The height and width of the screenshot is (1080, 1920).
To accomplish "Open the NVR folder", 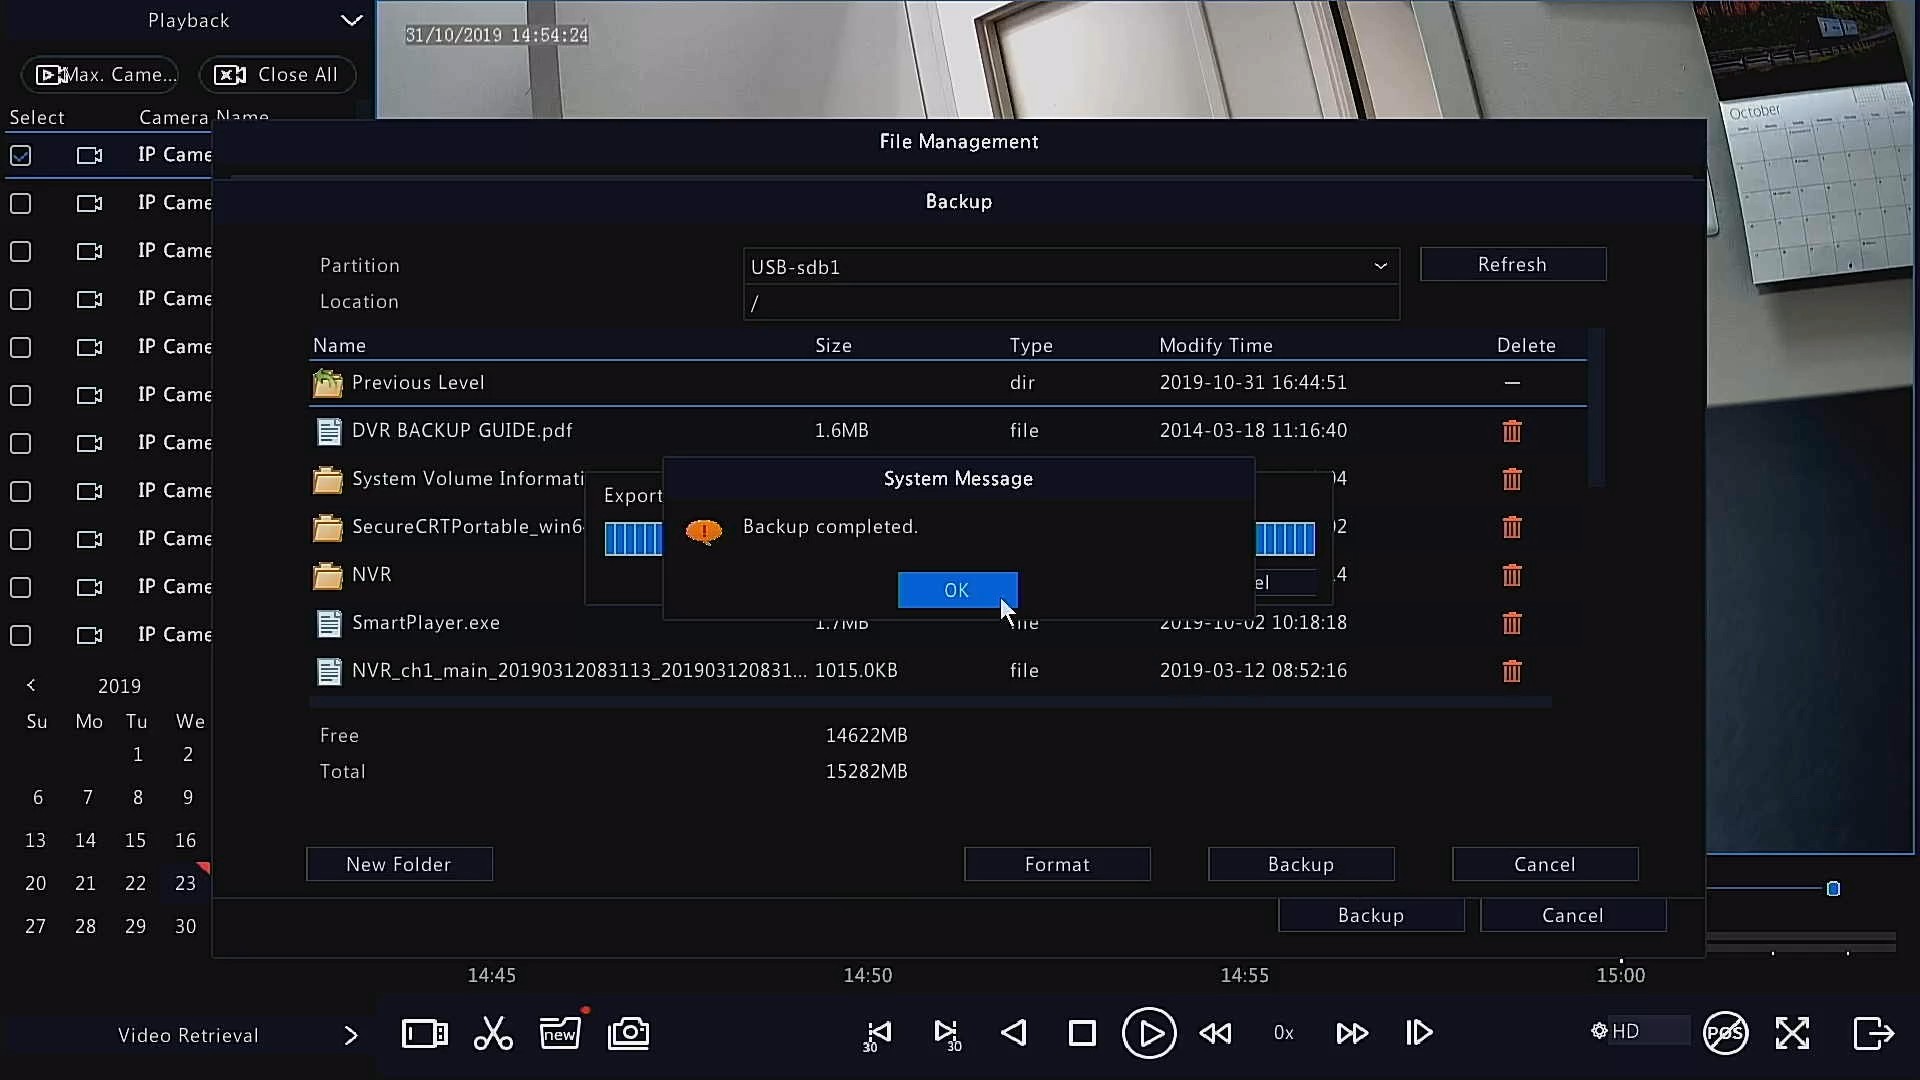I will pos(371,575).
